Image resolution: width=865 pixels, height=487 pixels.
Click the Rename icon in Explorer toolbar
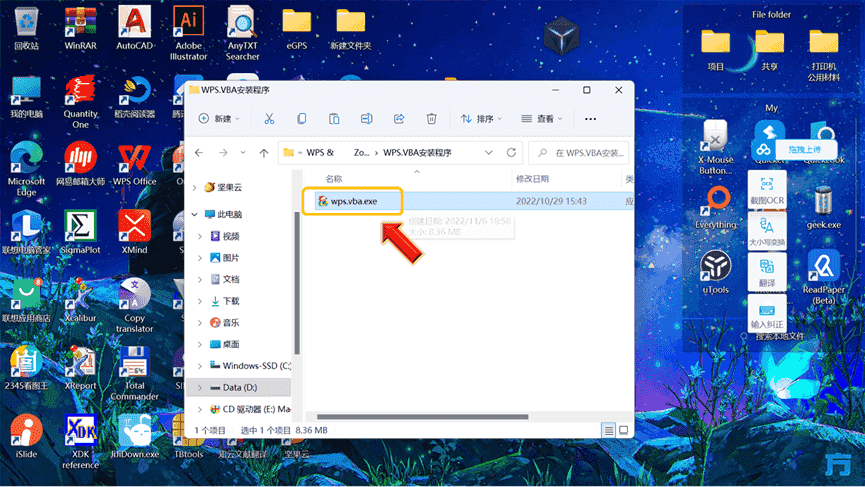click(366, 119)
